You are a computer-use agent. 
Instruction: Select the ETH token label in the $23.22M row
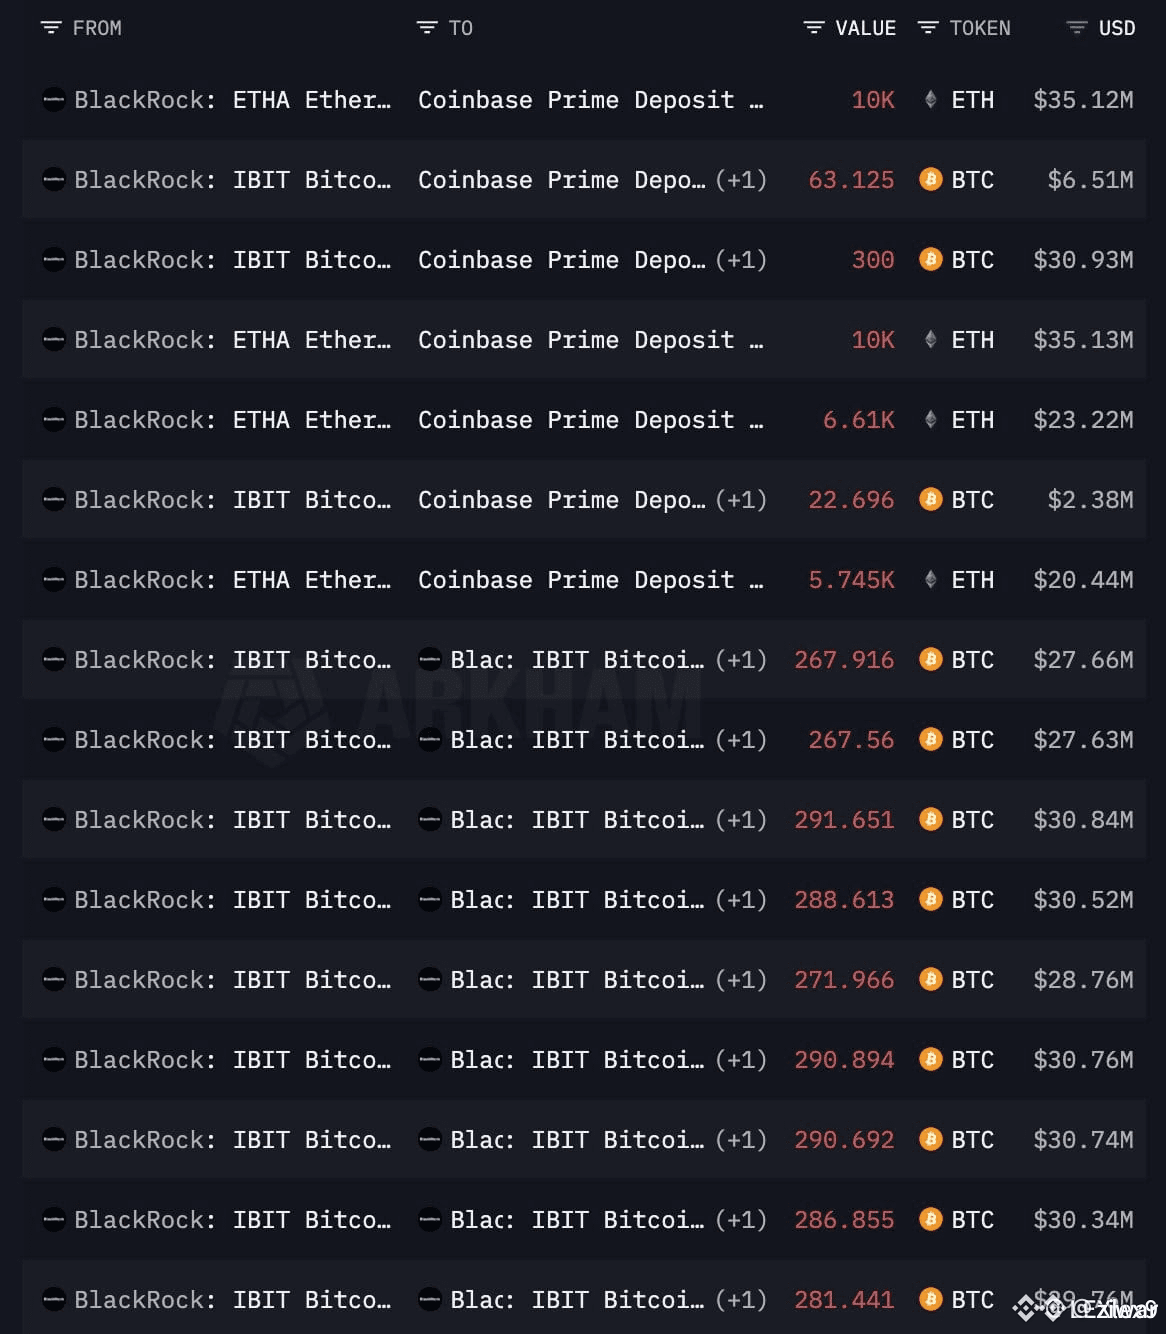point(973,420)
